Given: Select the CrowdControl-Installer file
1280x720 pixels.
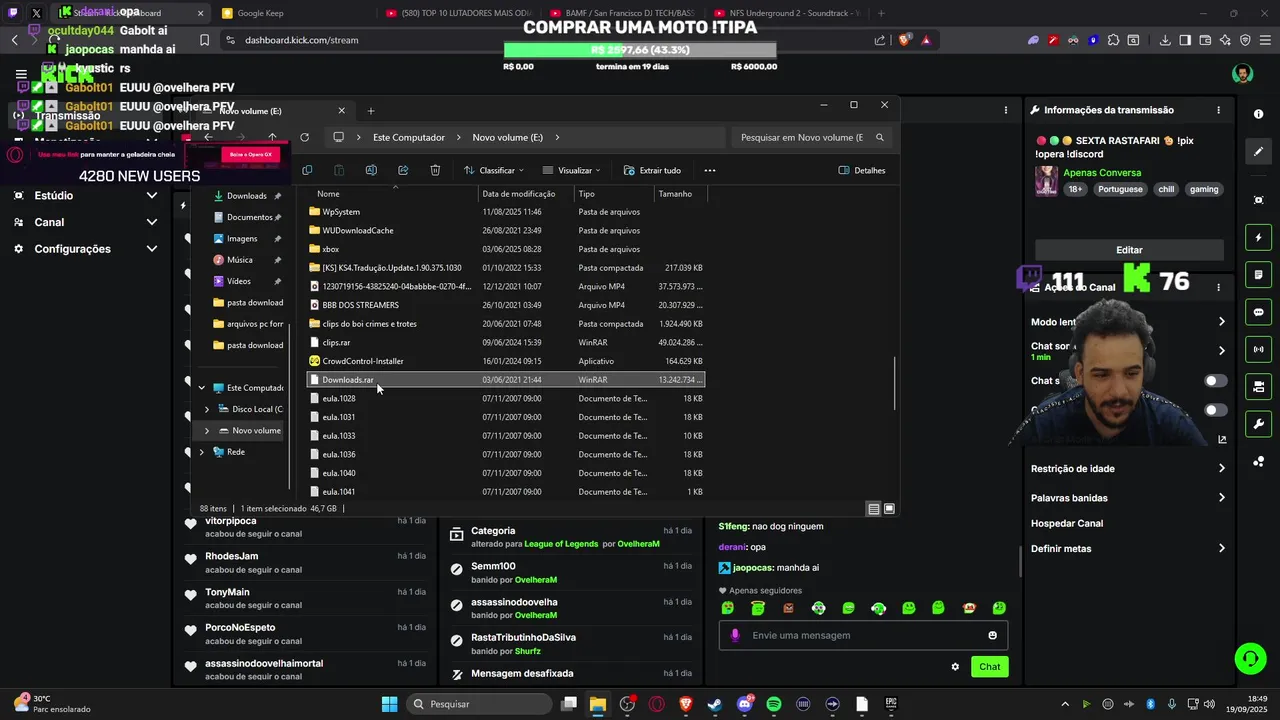Looking at the screenshot, I should click(x=505, y=361).
